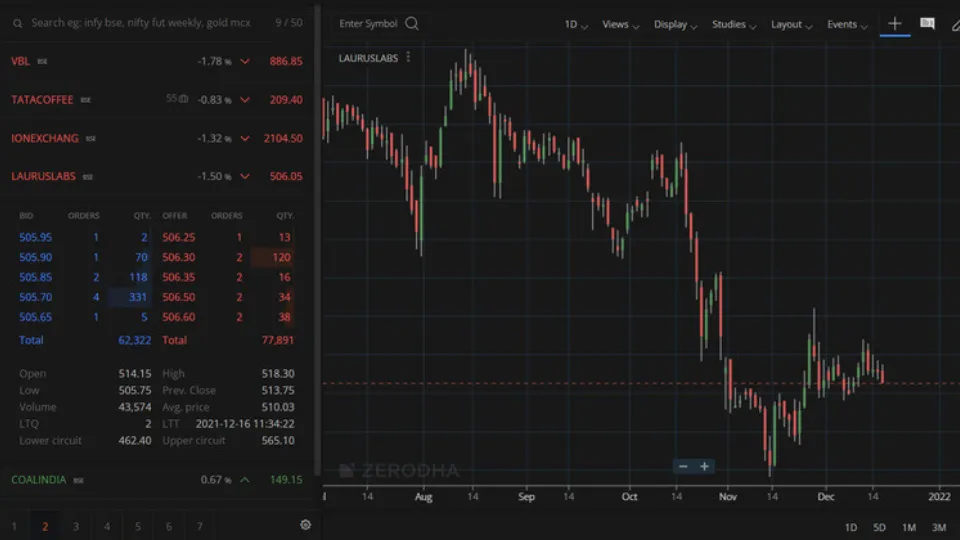This screenshot has width=960, height=540.
Task: Zoom out the chart with minus button
Action: 683,467
